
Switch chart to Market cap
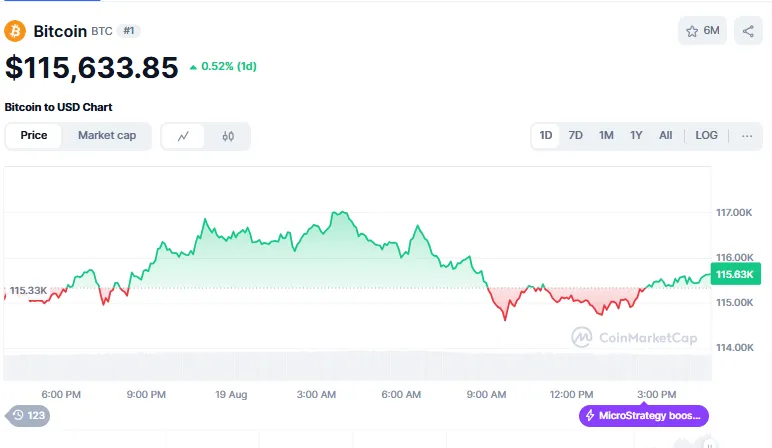(x=107, y=136)
